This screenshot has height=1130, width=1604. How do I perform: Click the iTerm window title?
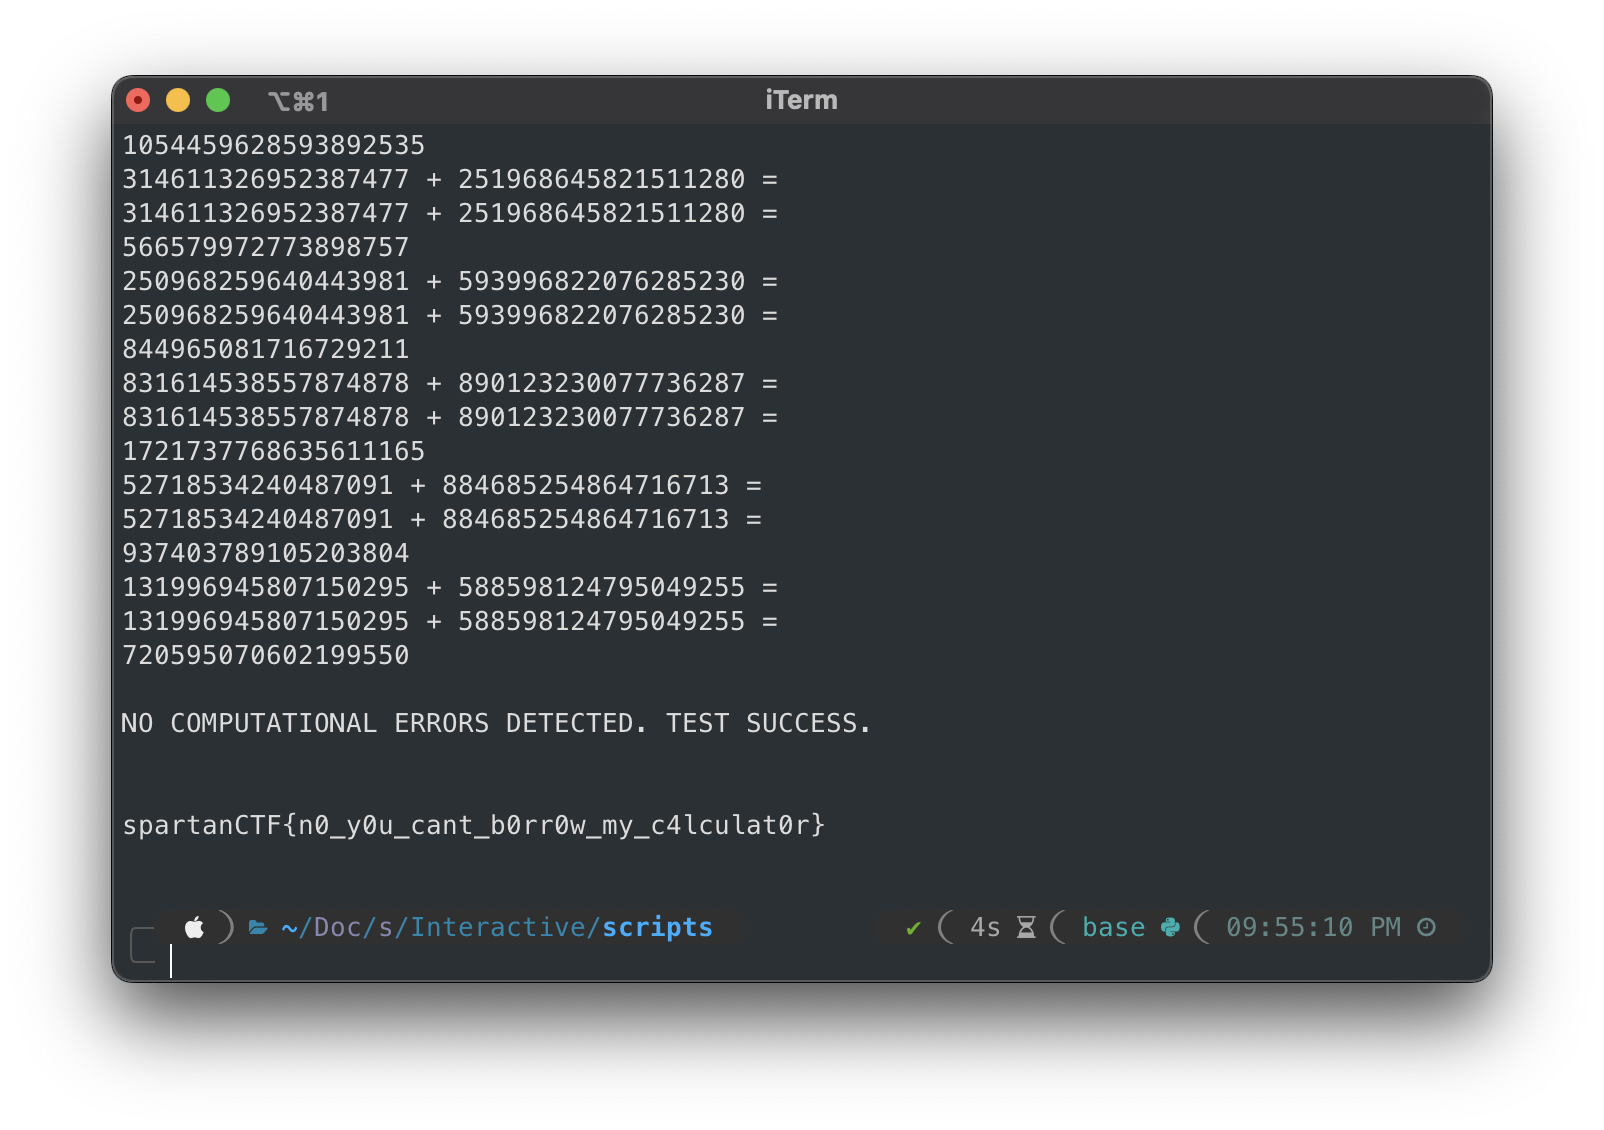point(801,100)
